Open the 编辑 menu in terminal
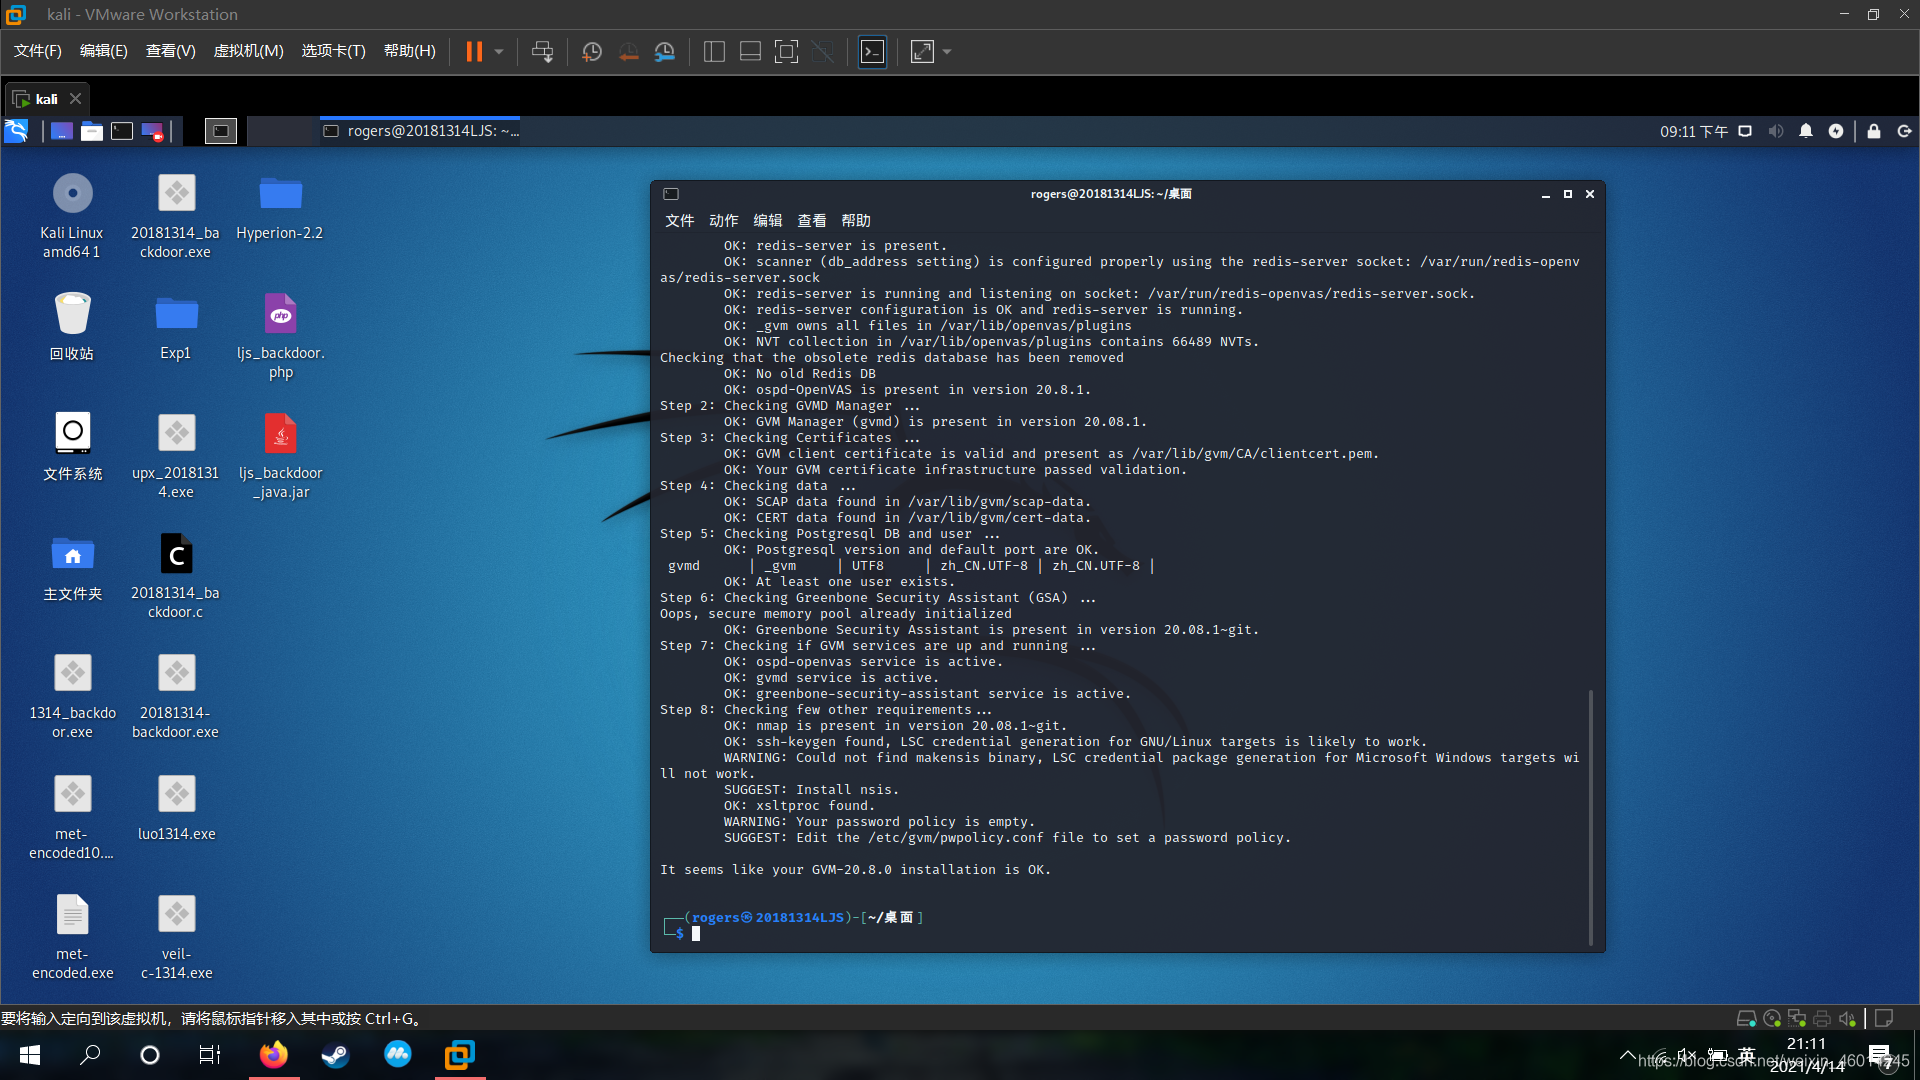The image size is (1920, 1080). point(767,220)
